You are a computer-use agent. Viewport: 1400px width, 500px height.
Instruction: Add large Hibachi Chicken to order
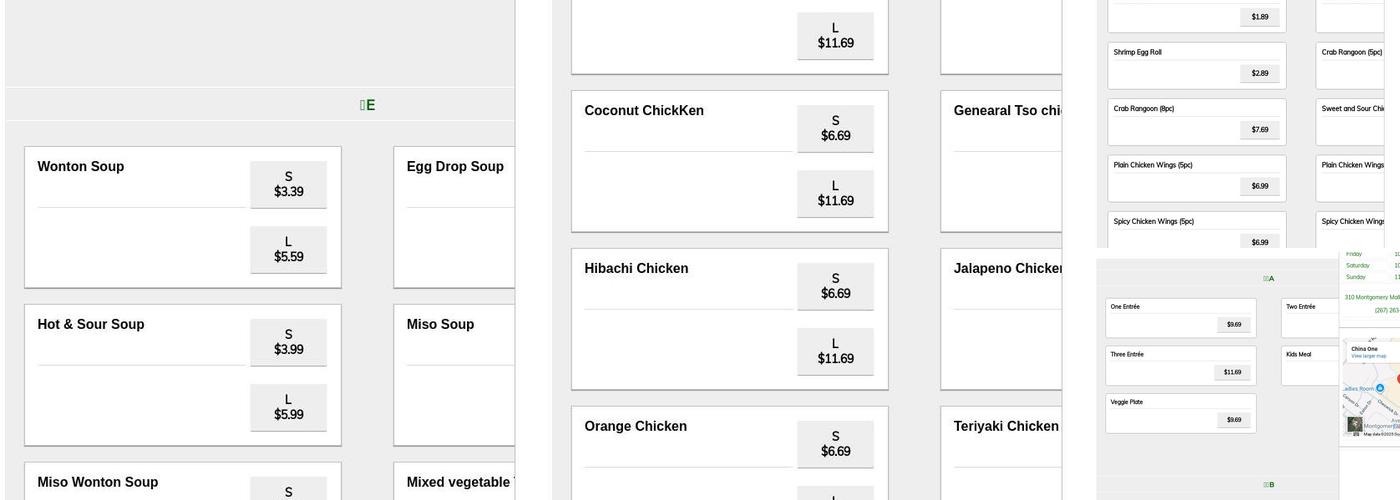tap(835, 351)
